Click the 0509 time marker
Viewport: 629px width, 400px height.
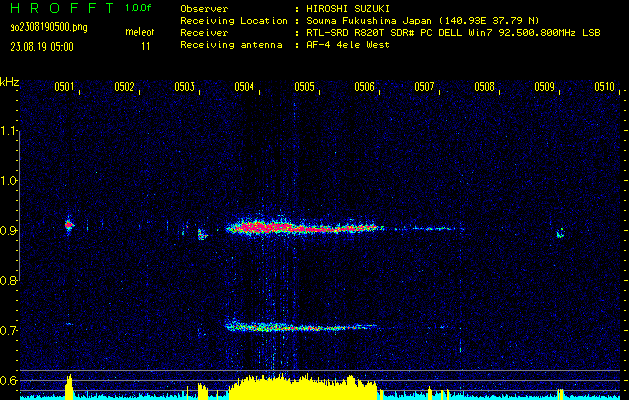544,87
